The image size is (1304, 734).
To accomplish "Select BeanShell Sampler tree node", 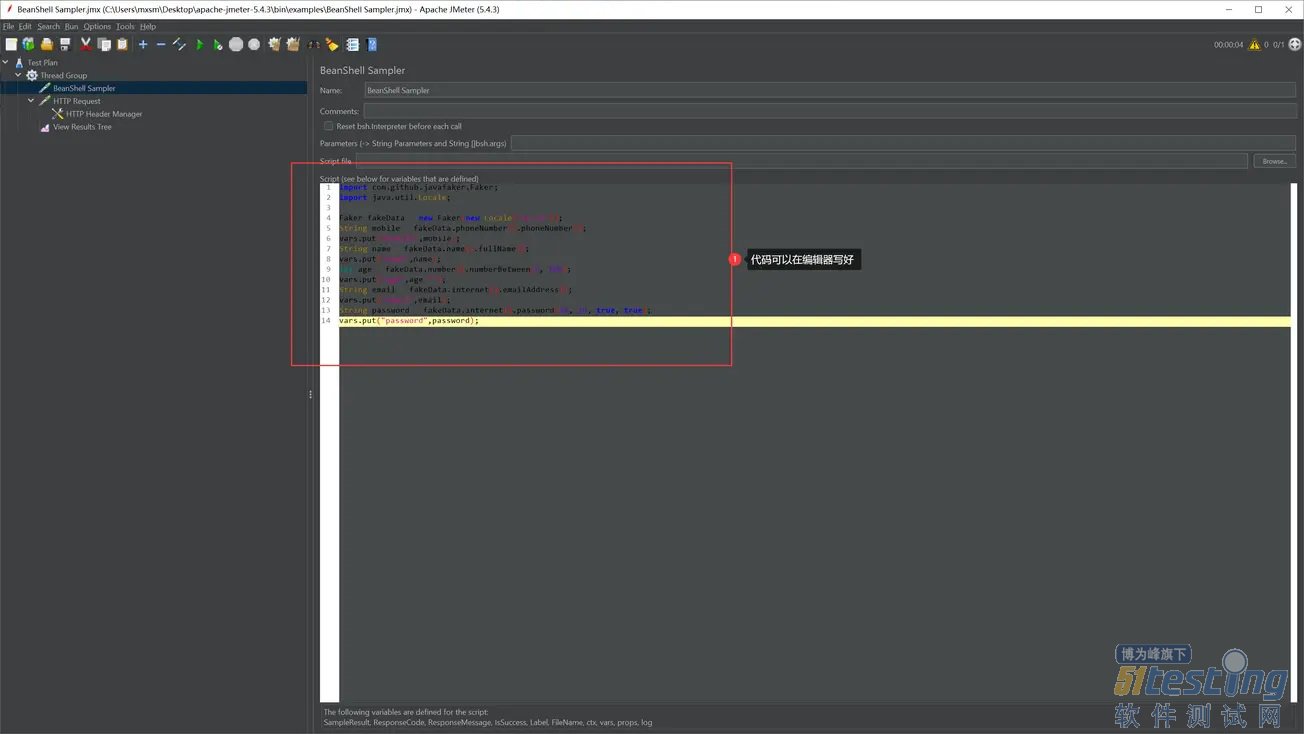I will tap(84, 88).
